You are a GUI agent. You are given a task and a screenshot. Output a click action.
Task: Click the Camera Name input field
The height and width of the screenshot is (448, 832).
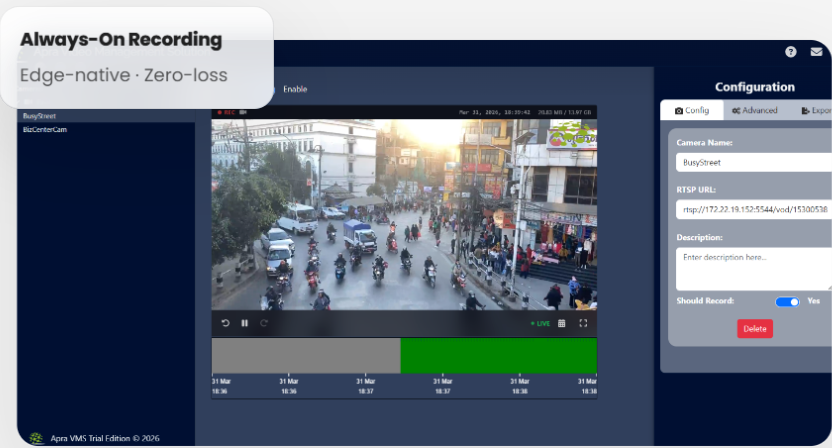pos(753,162)
